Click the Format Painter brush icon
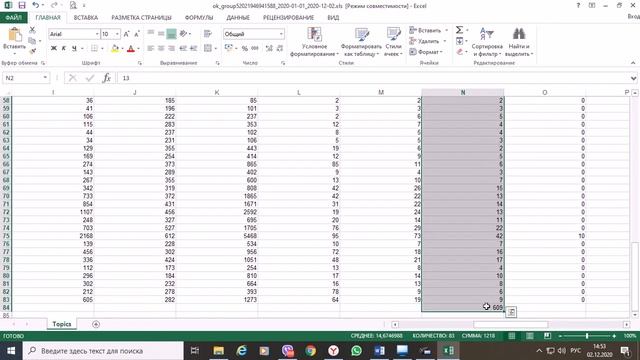The image size is (640, 360). pyautogui.click(x=32, y=51)
